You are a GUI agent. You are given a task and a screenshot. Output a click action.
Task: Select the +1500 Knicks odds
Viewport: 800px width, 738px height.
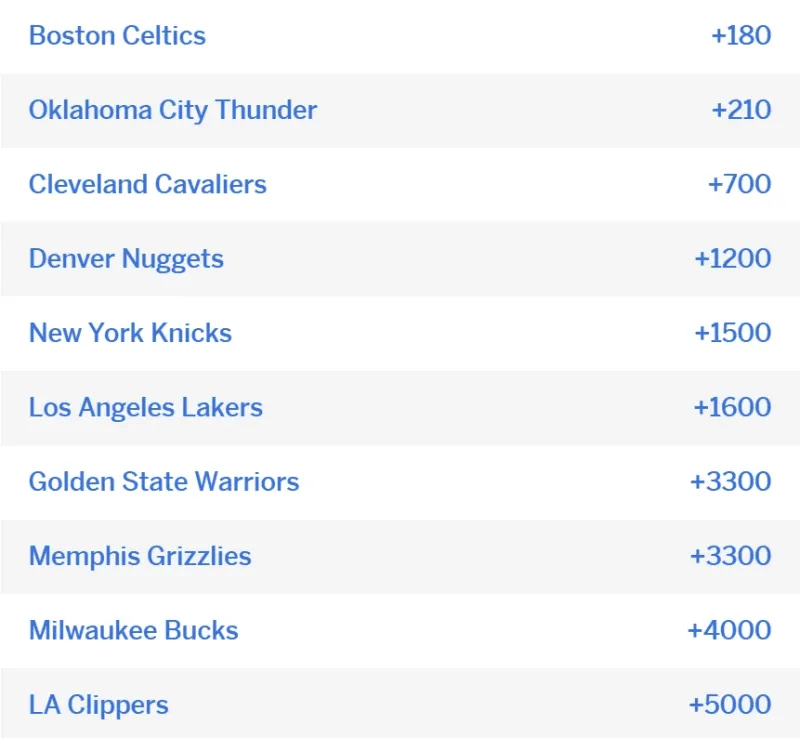[x=733, y=333]
